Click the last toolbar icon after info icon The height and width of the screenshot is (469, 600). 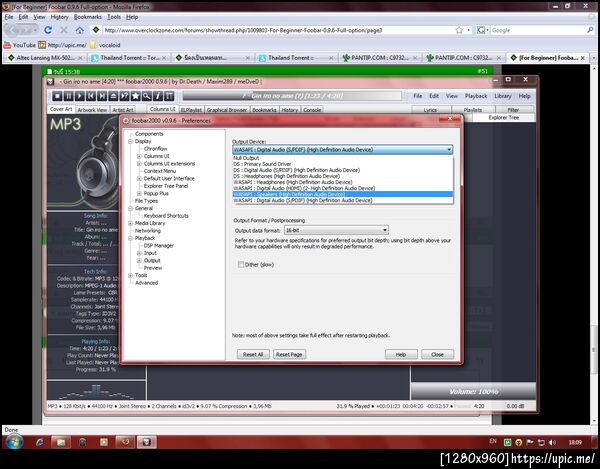(169, 96)
